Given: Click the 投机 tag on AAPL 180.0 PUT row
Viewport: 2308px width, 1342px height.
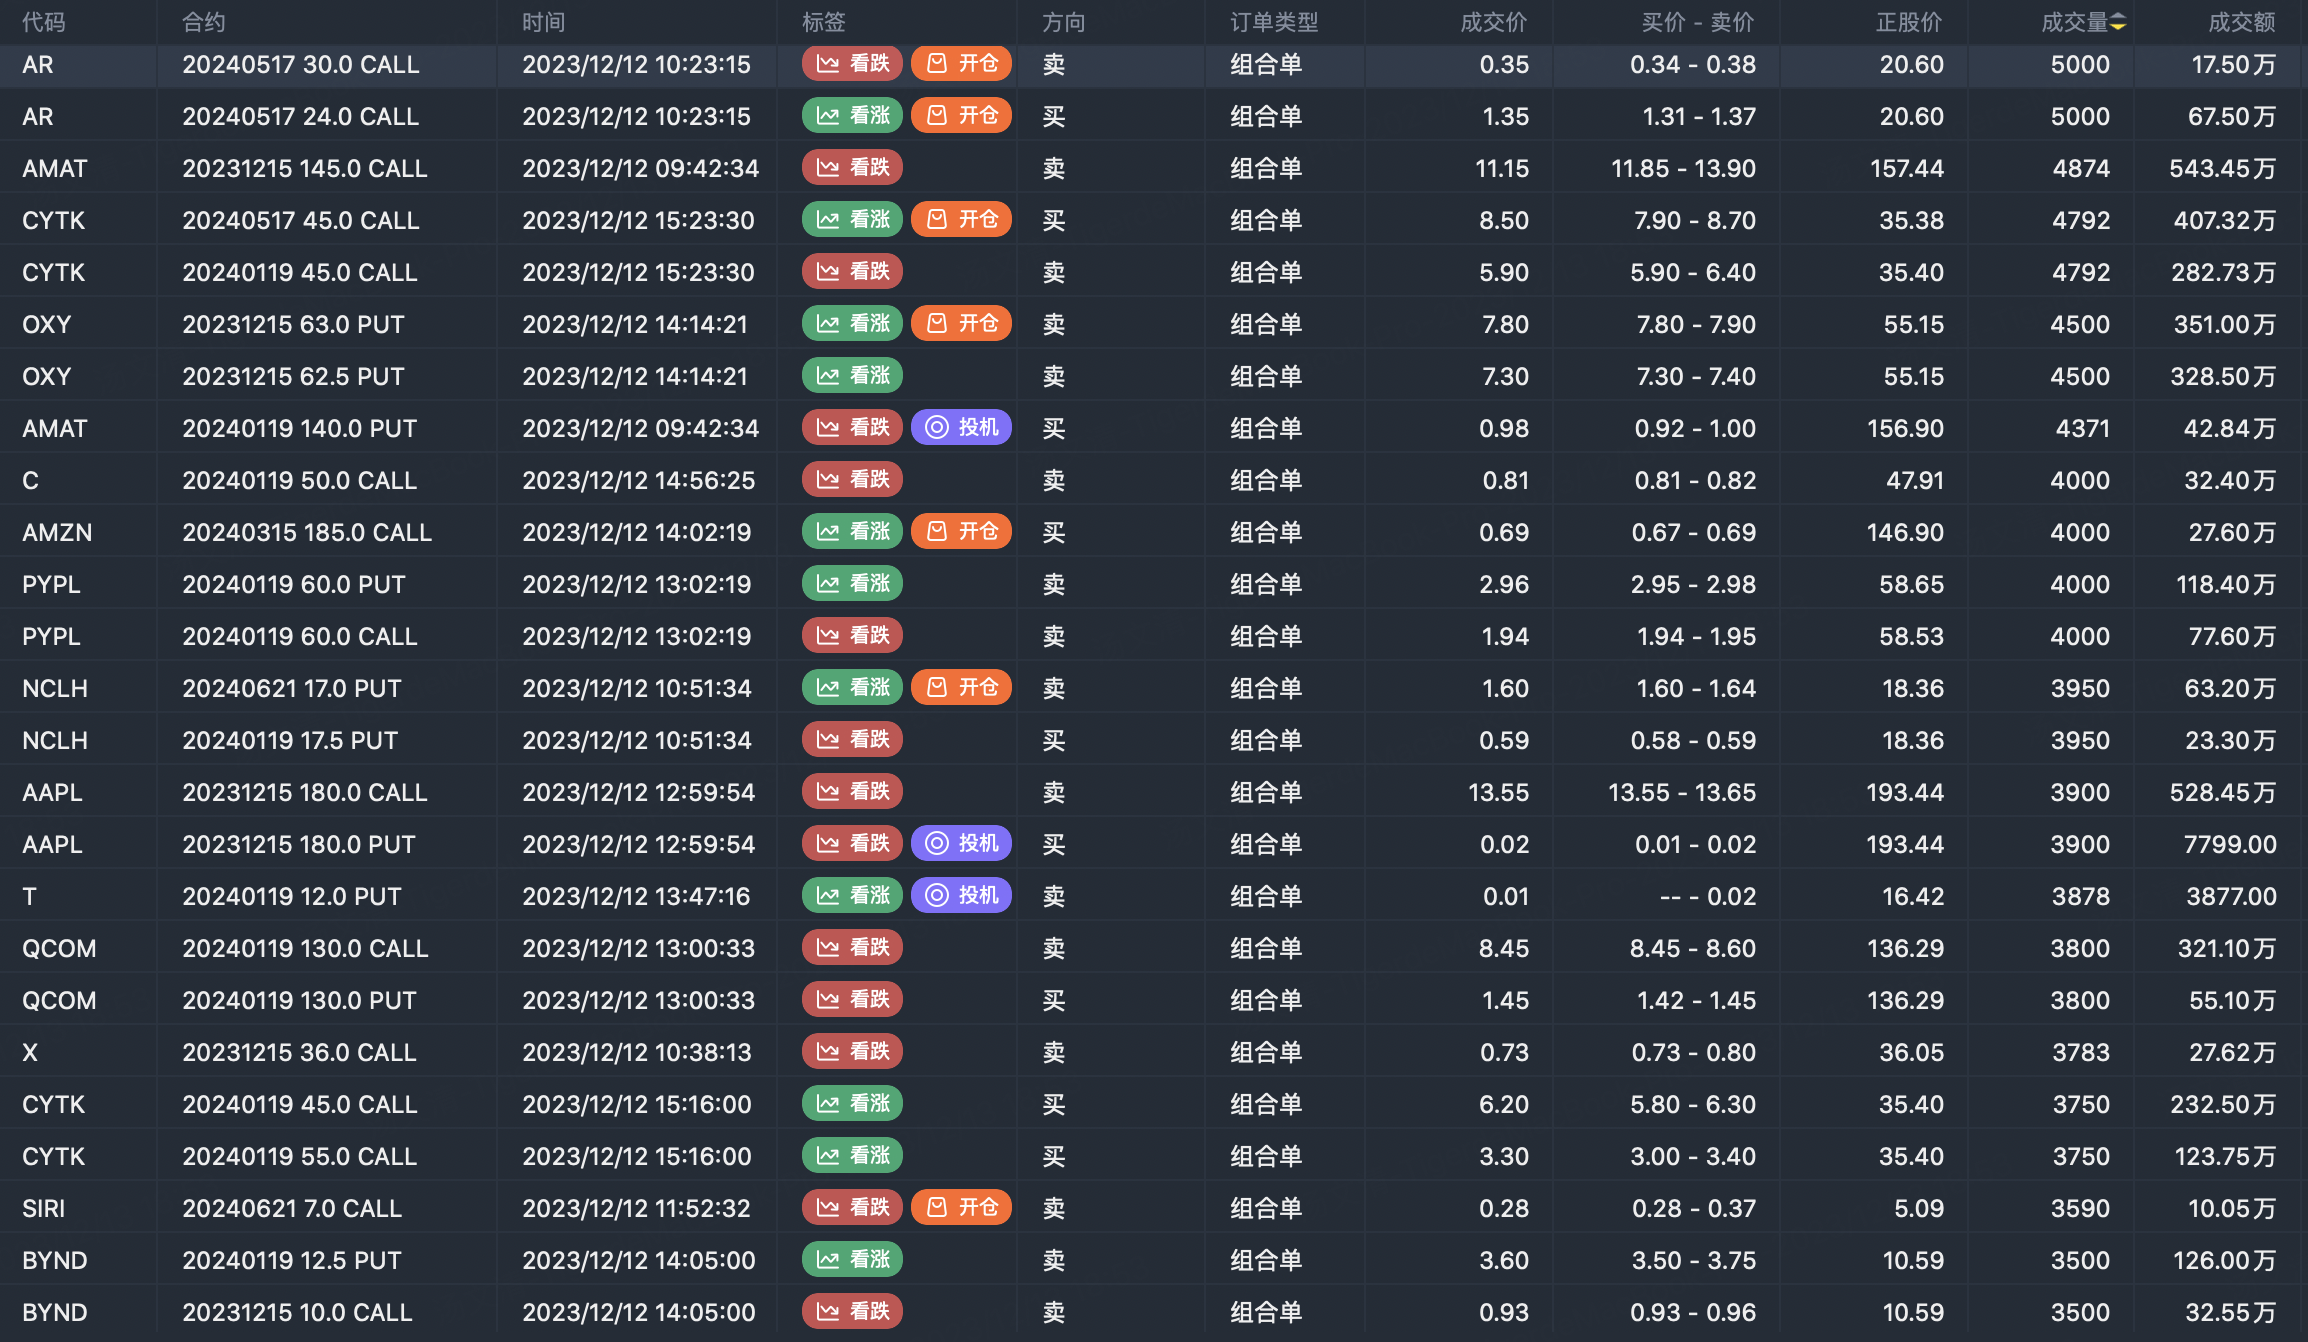Looking at the screenshot, I should pos(961,844).
